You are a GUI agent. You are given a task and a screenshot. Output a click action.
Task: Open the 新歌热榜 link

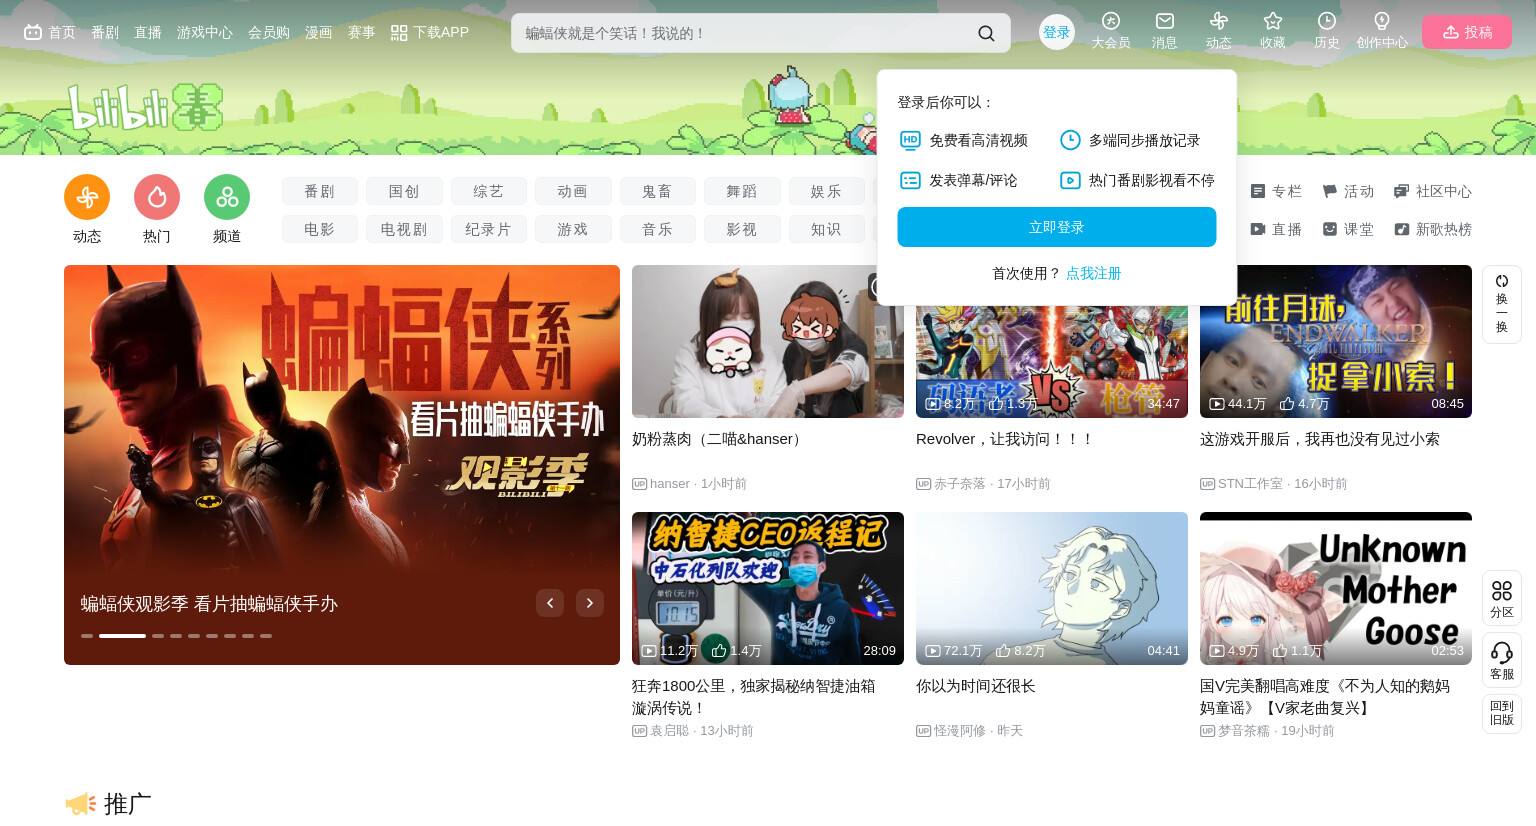[x=1433, y=229]
